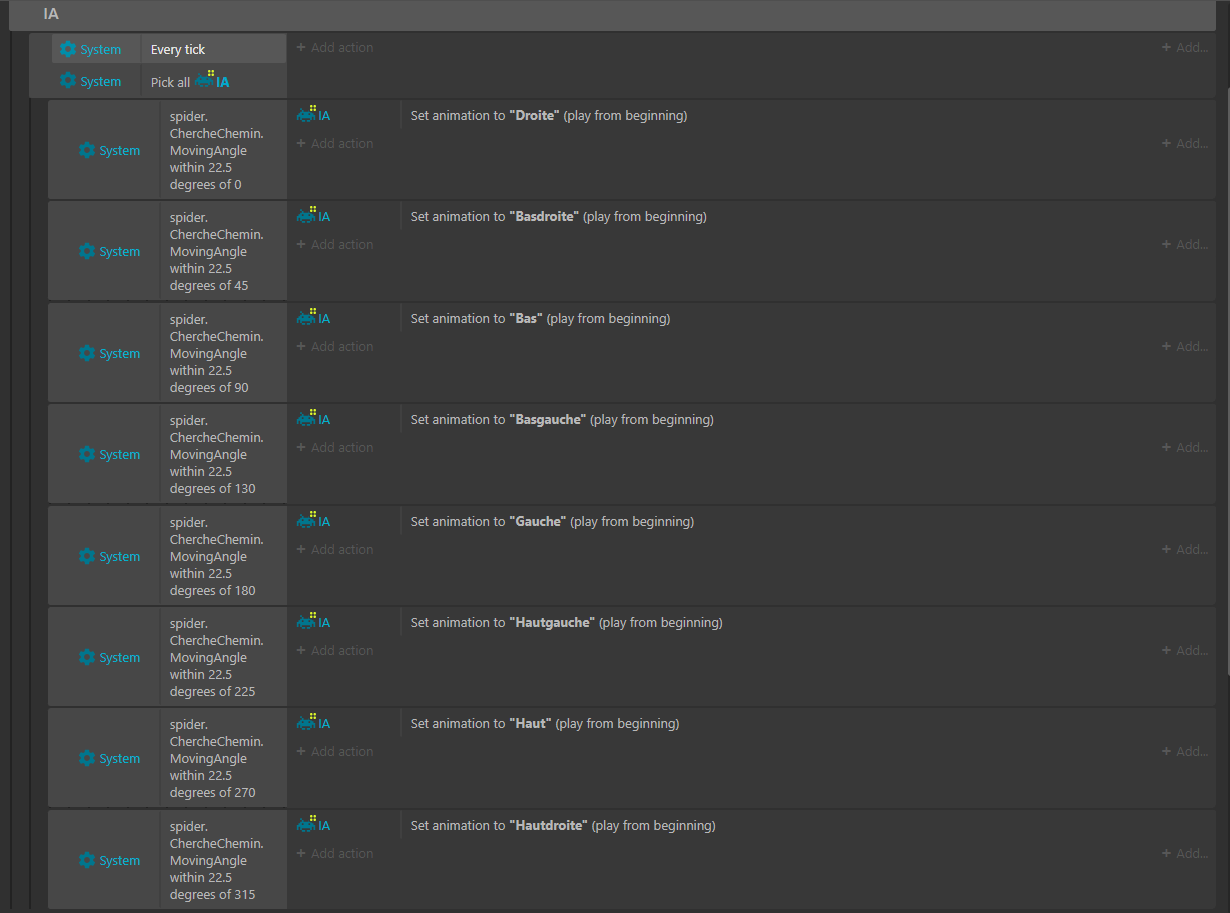The image size is (1230, 913).
Task: Select the Set animation to "Gauche" action
Action: click(x=552, y=521)
